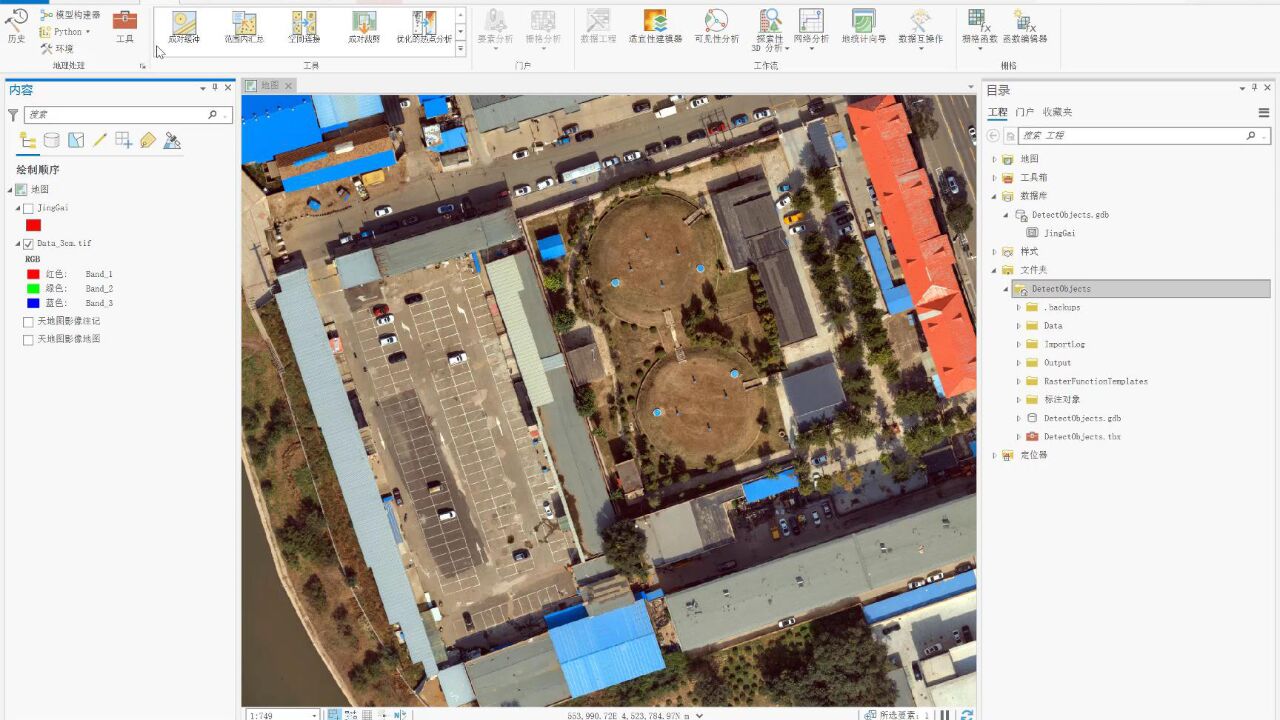Enable the JingGai layer checkbox
This screenshot has width=1280, height=720.
(28, 207)
